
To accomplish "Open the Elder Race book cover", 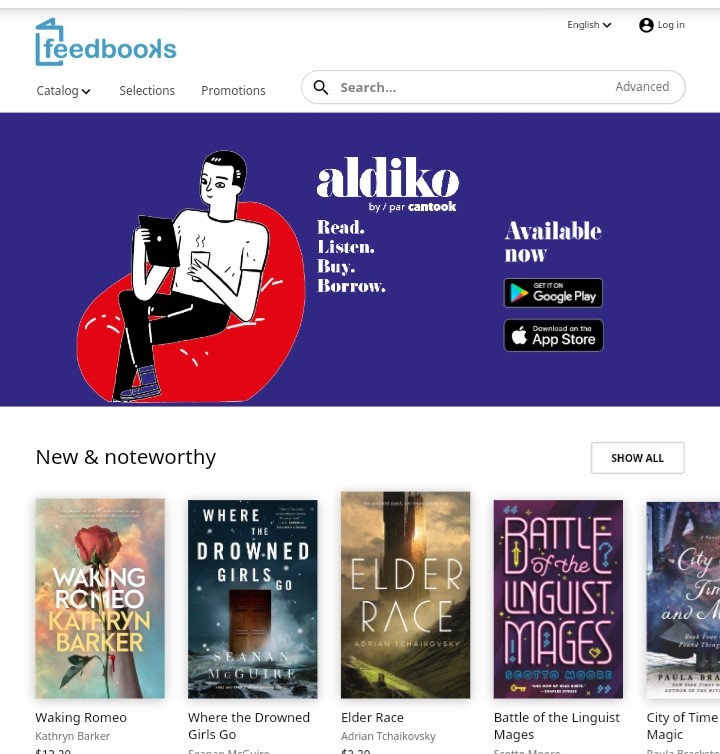I will 405,595.
